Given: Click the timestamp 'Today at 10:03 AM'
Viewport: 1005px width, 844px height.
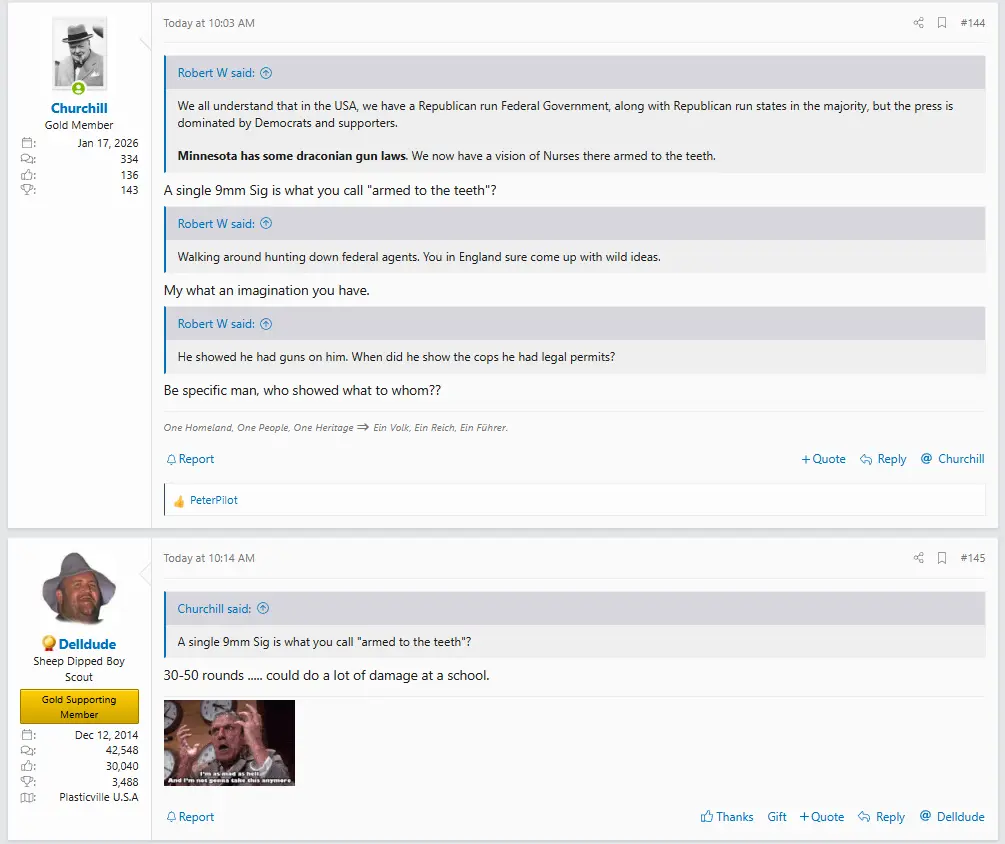Looking at the screenshot, I should 209,23.
